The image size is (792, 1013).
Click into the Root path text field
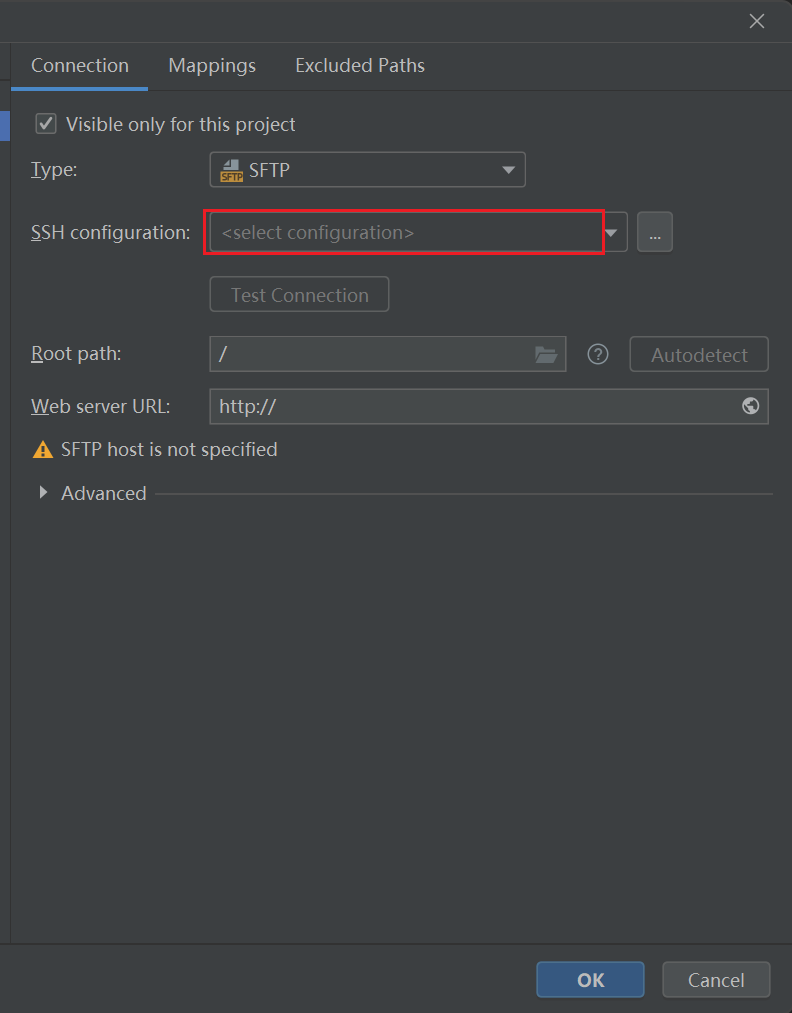click(x=388, y=354)
